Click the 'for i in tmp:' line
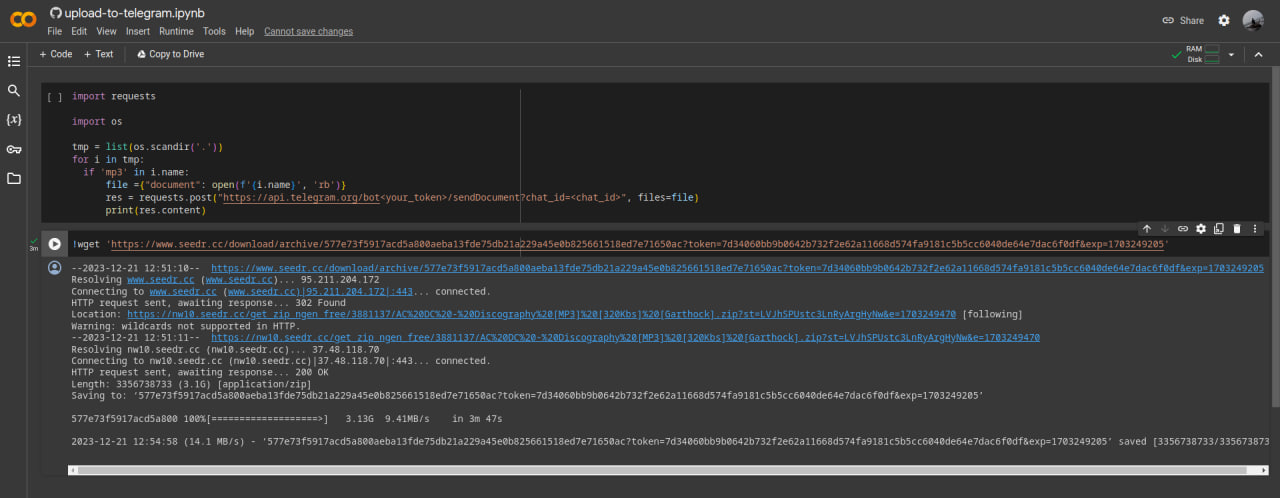 108,160
